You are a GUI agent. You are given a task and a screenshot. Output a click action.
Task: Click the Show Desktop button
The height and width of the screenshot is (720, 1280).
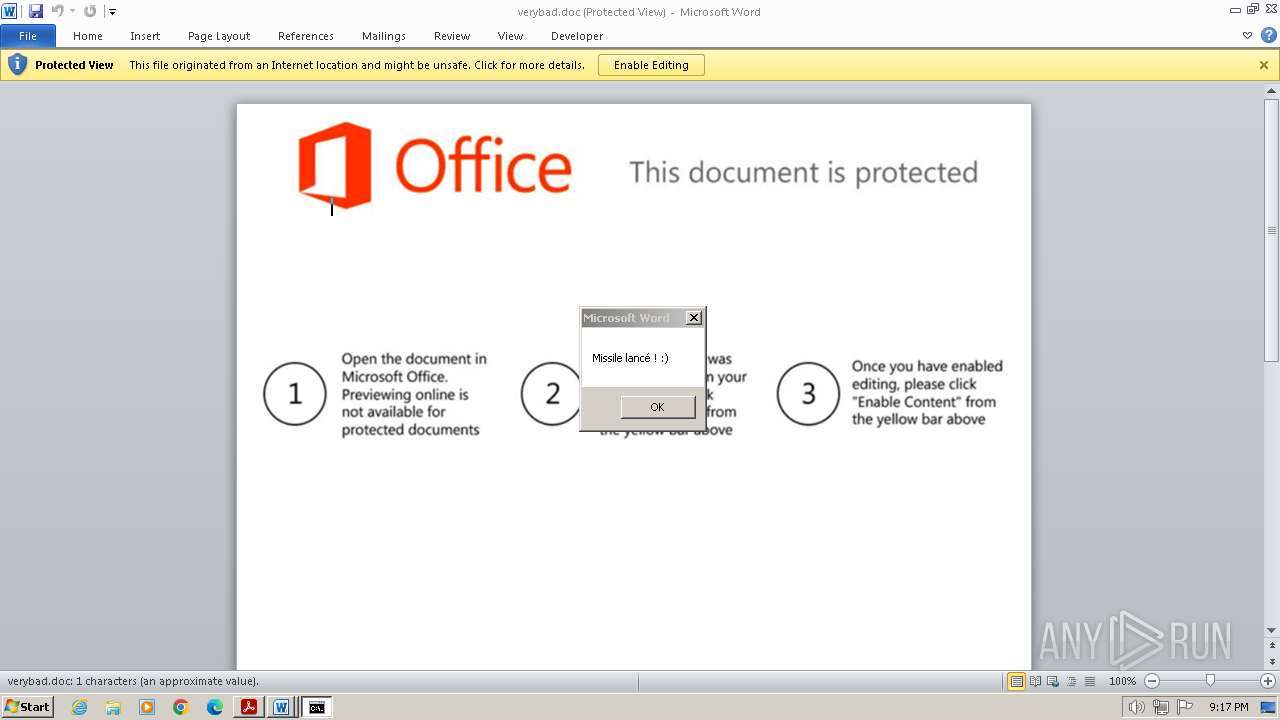click(1269, 707)
